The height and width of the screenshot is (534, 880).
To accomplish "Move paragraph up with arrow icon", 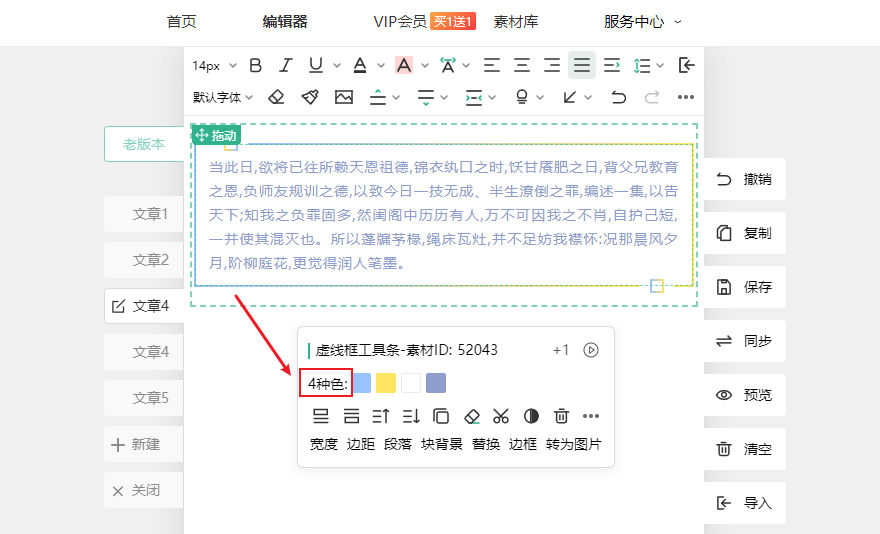I will 381,416.
